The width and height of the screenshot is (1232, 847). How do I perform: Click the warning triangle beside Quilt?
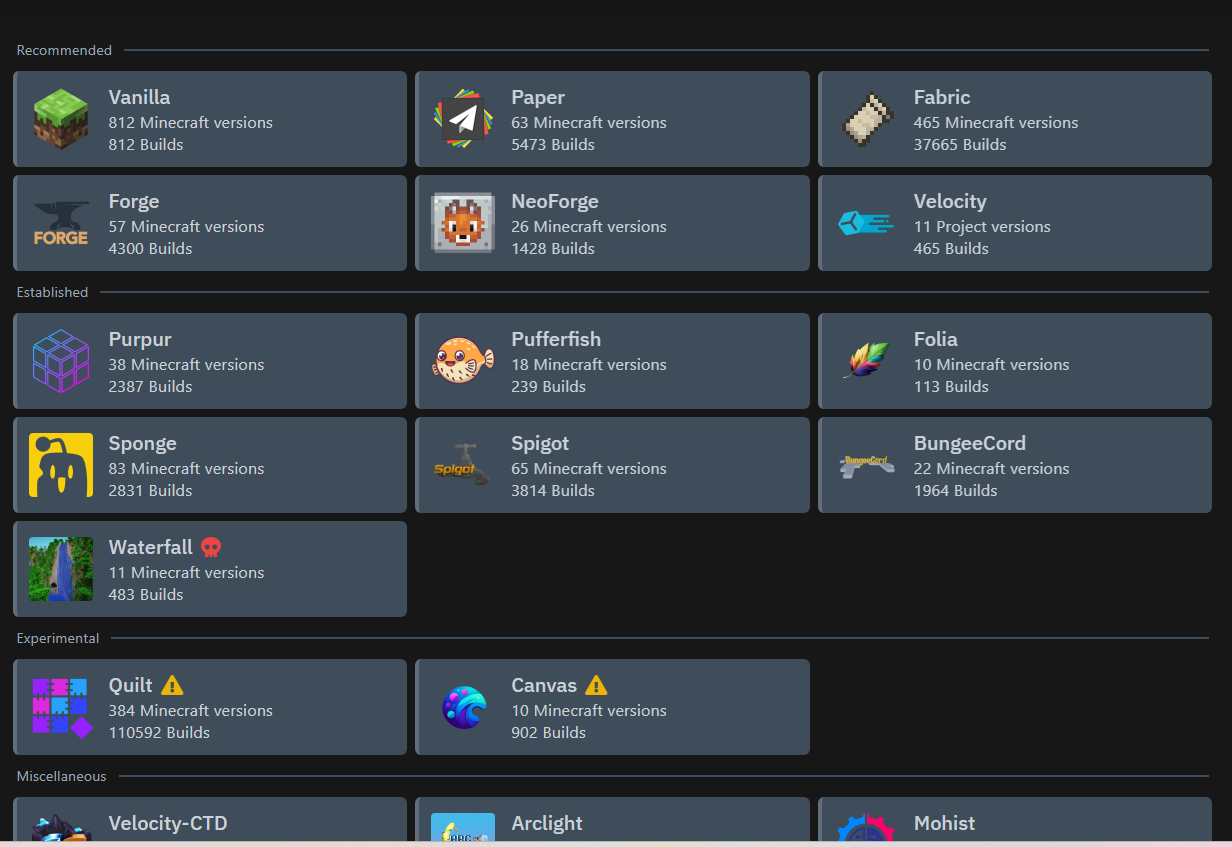[172, 685]
